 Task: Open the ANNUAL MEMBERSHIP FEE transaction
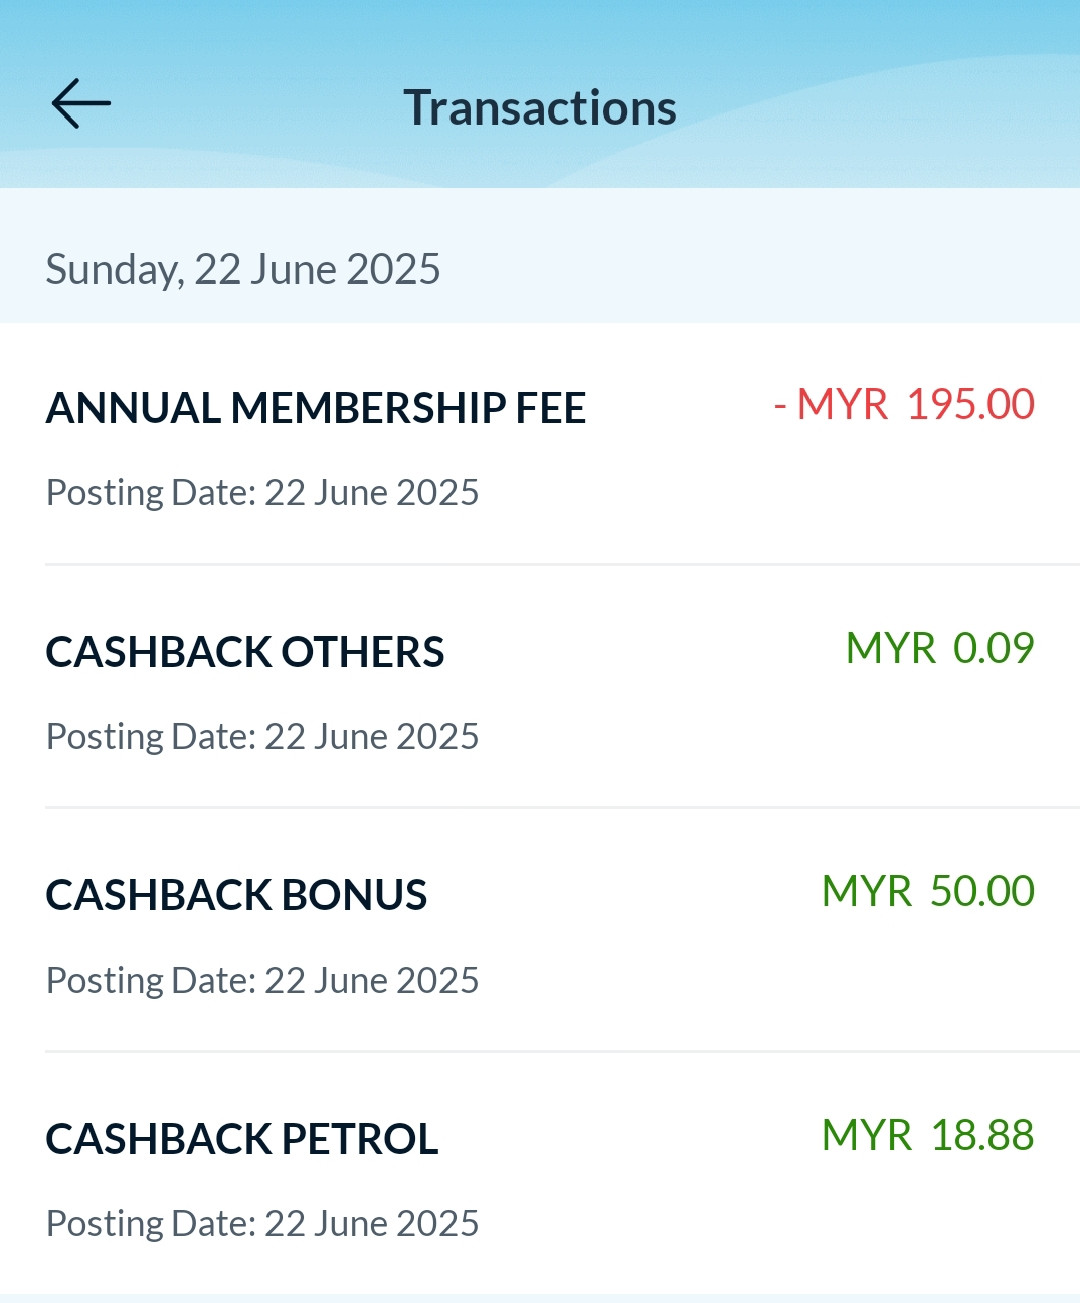[540, 444]
